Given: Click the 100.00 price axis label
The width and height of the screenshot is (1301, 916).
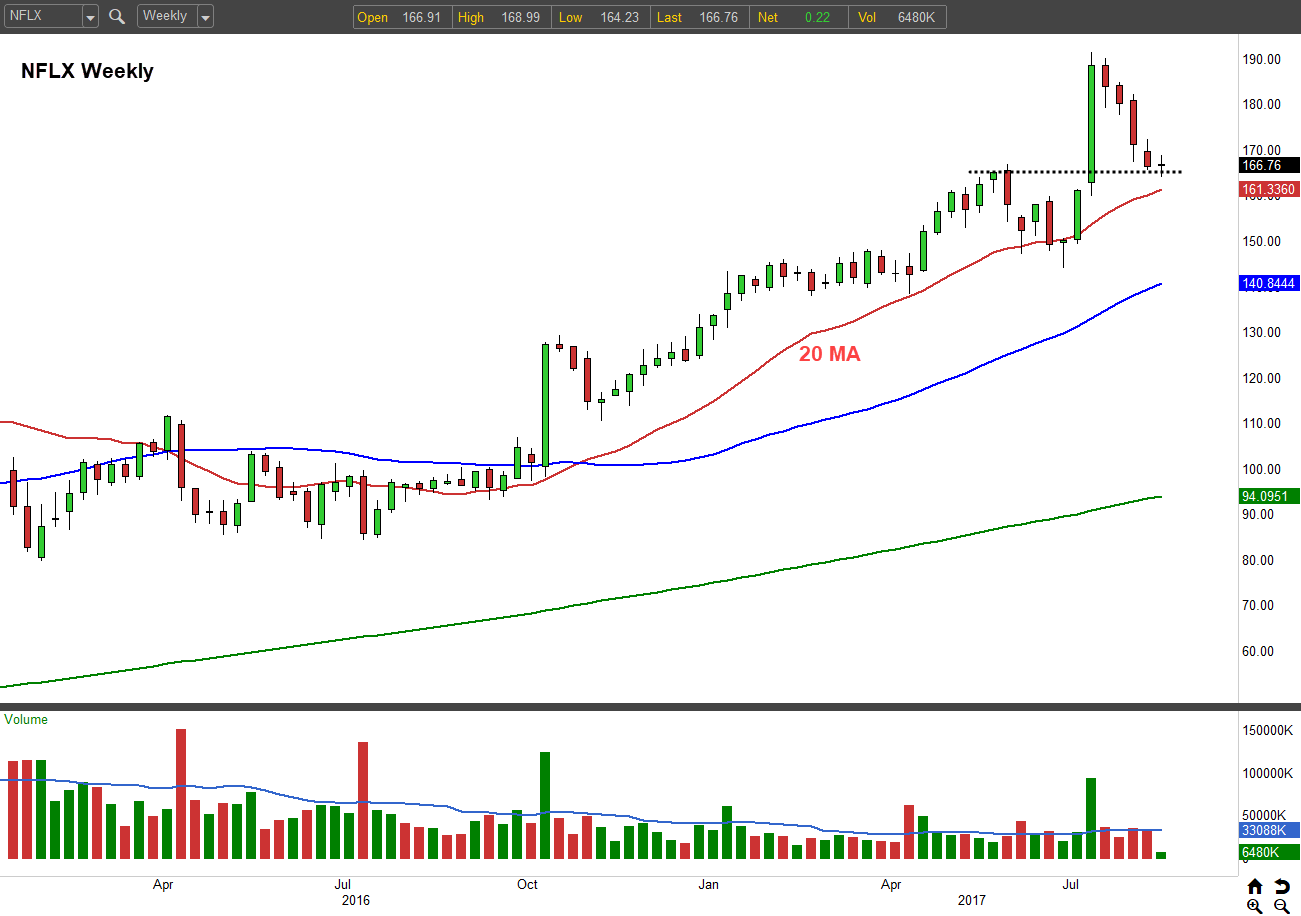Looking at the screenshot, I should pyautogui.click(x=1262, y=469).
